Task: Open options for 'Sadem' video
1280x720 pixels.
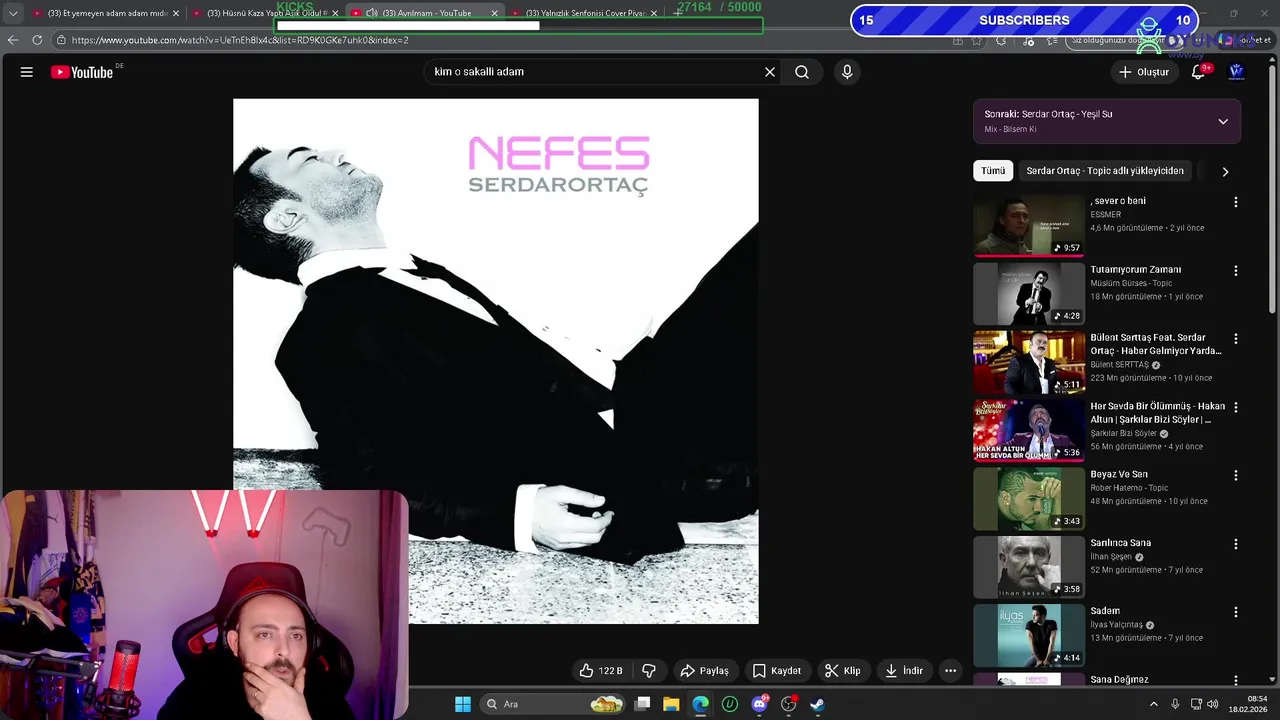Action: (1236, 612)
